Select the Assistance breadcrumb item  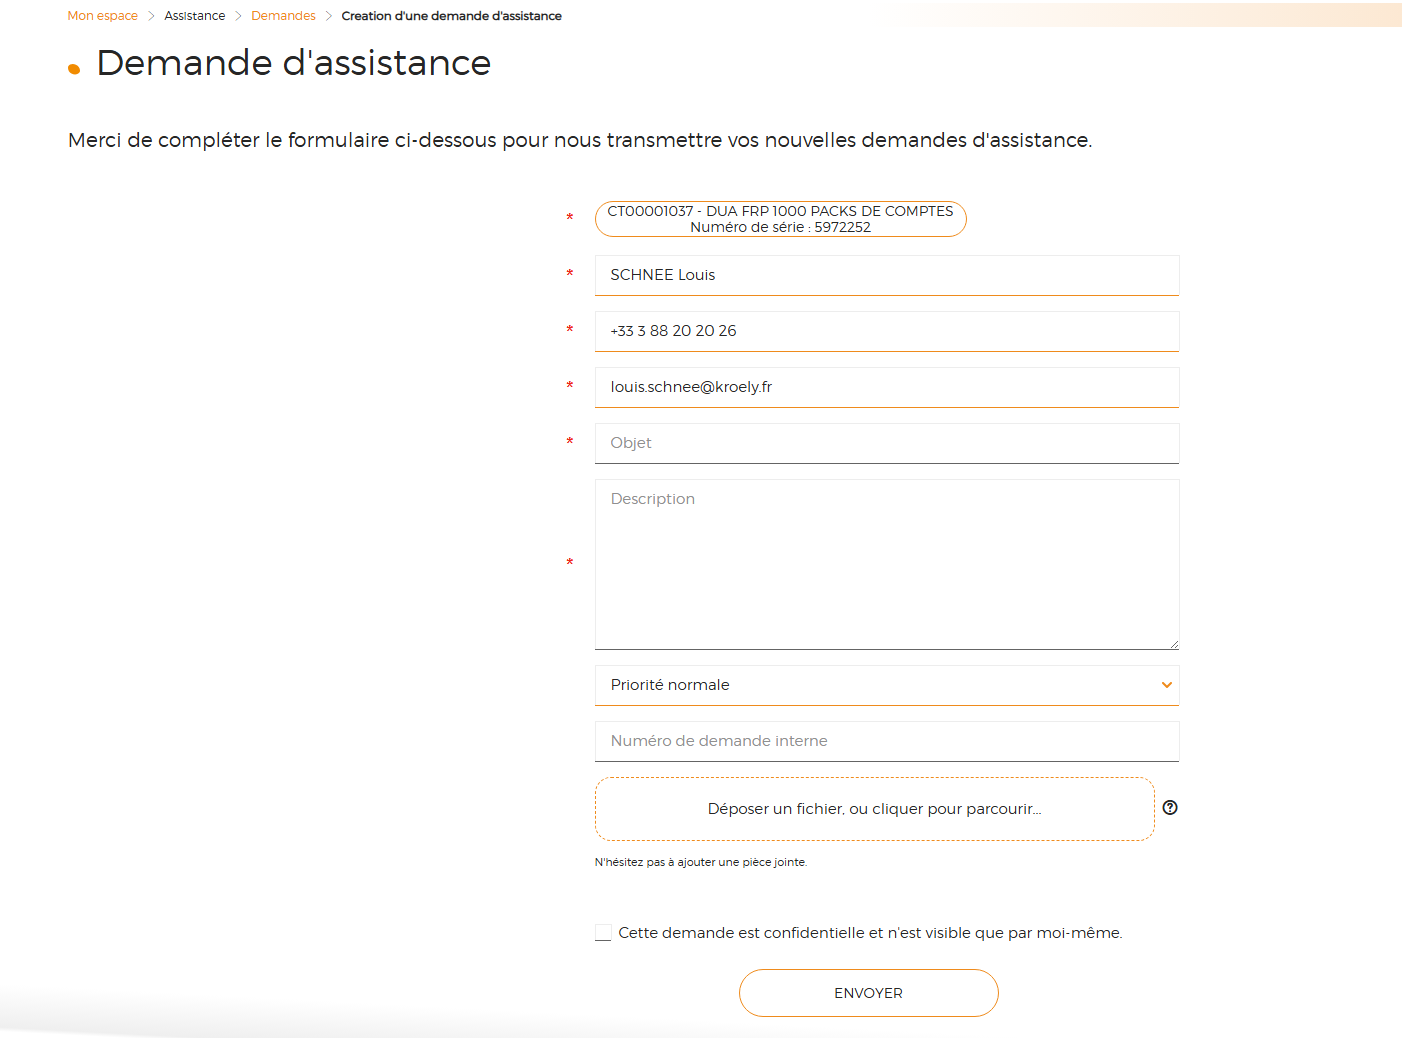click(x=195, y=16)
